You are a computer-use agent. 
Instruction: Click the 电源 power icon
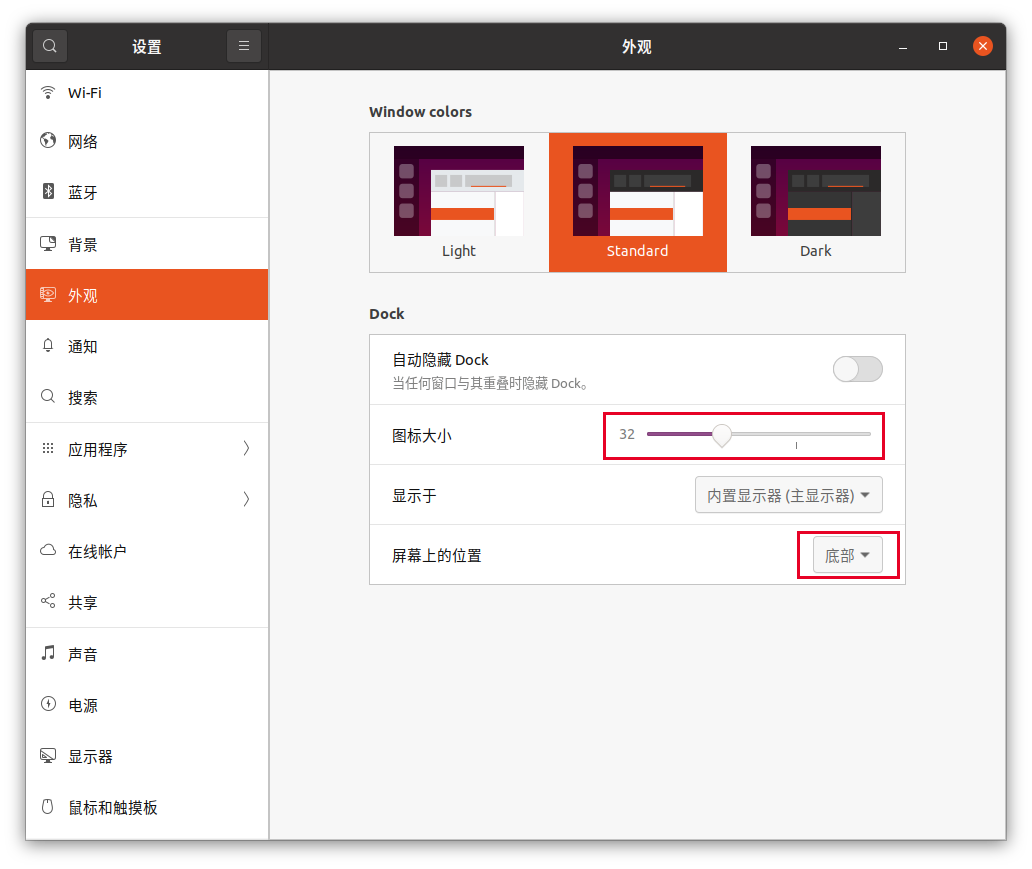(48, 705)
